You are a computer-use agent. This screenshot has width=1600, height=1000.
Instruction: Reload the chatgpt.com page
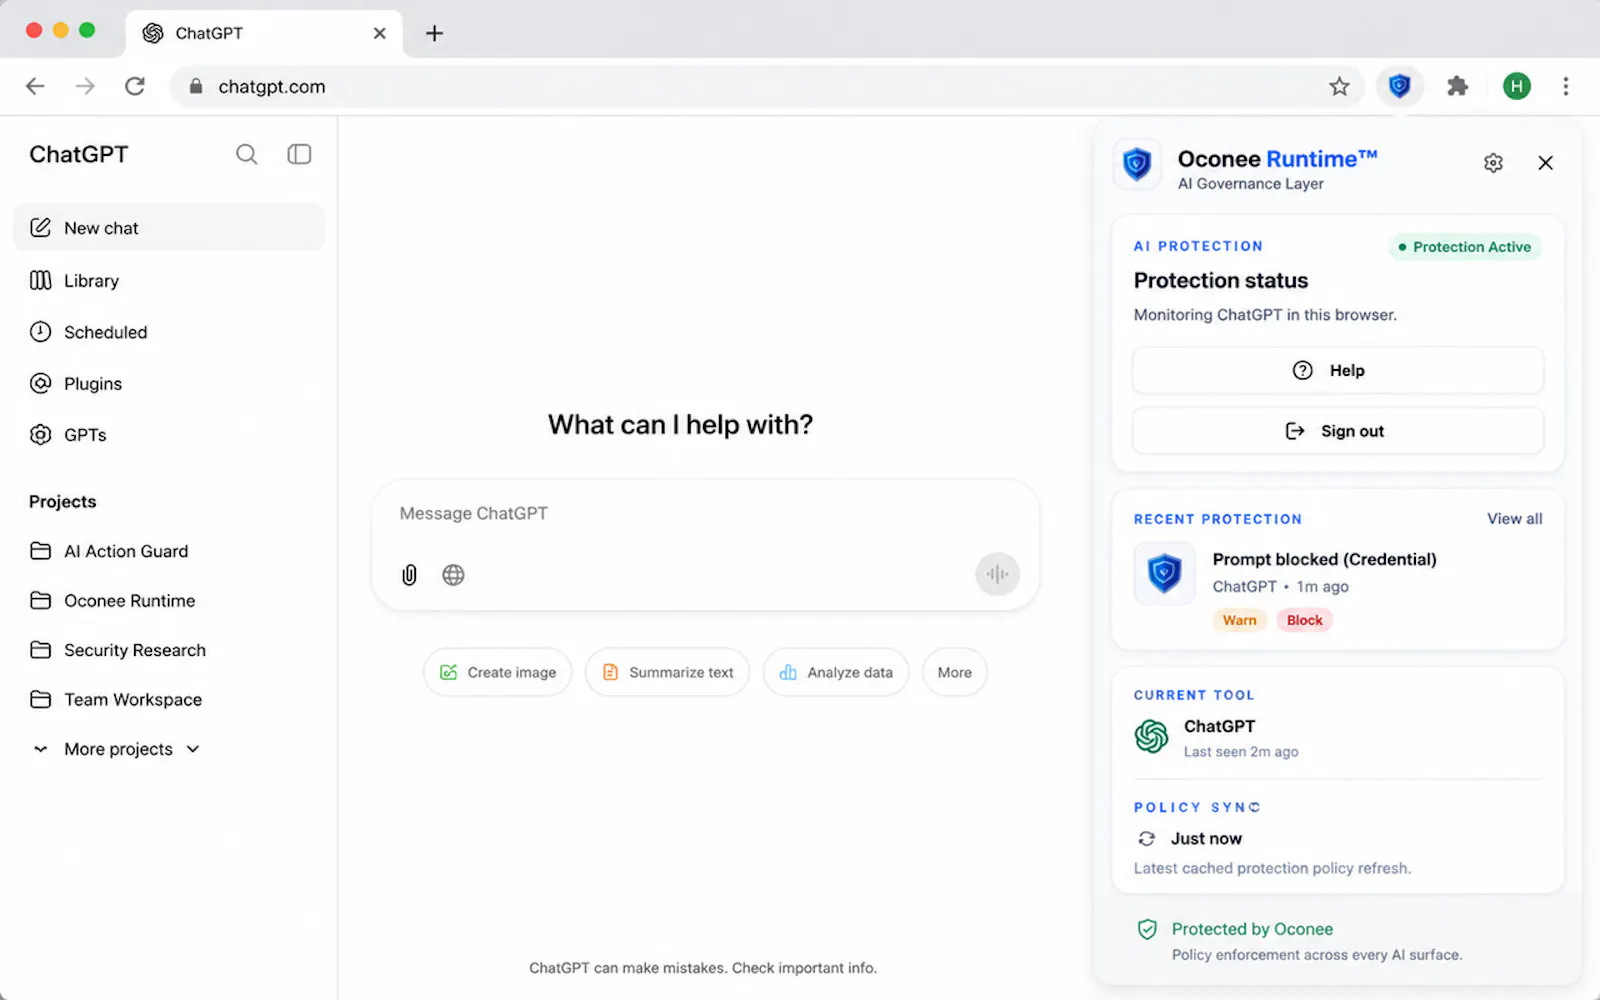(135, 86)
